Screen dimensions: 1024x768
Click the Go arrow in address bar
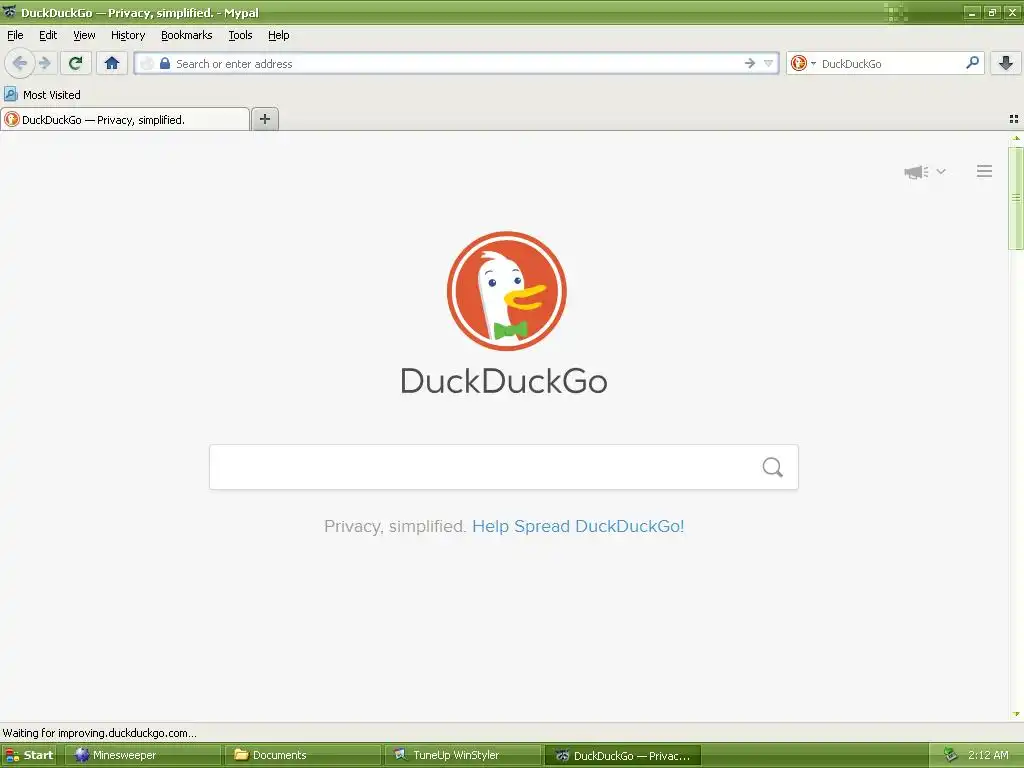click(750, 63)
